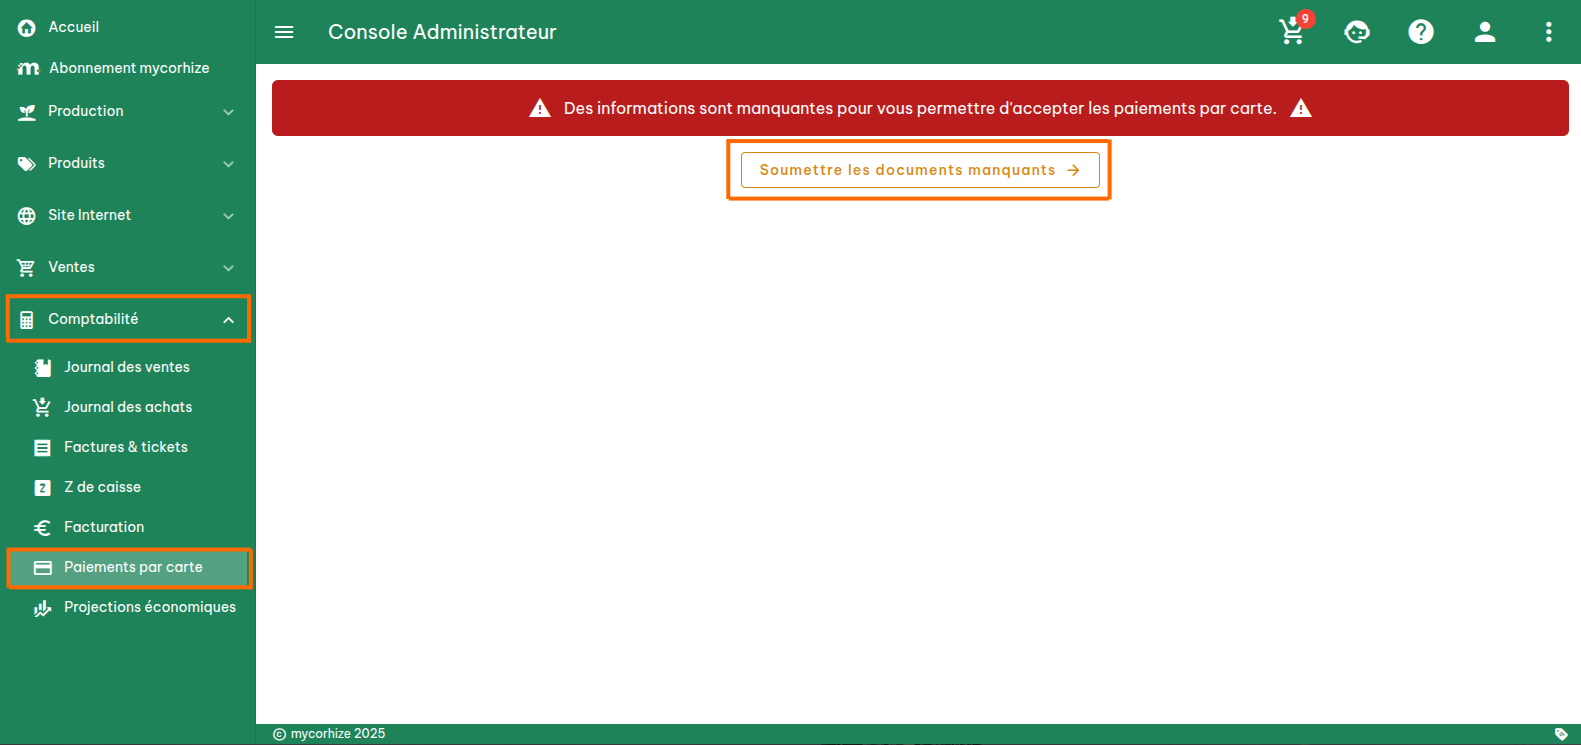The width and height of the screenshot is (1581, 745).
Task: Click the left warning triangle in the alert
Action: click(540, 108)
